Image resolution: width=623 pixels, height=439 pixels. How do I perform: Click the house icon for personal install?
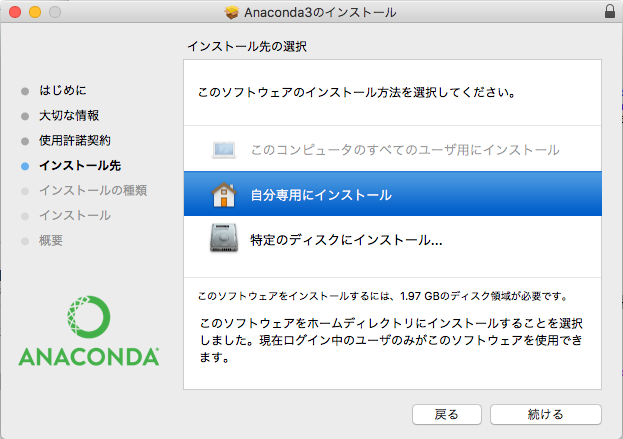pyautogui.click(x=224, y=195)
